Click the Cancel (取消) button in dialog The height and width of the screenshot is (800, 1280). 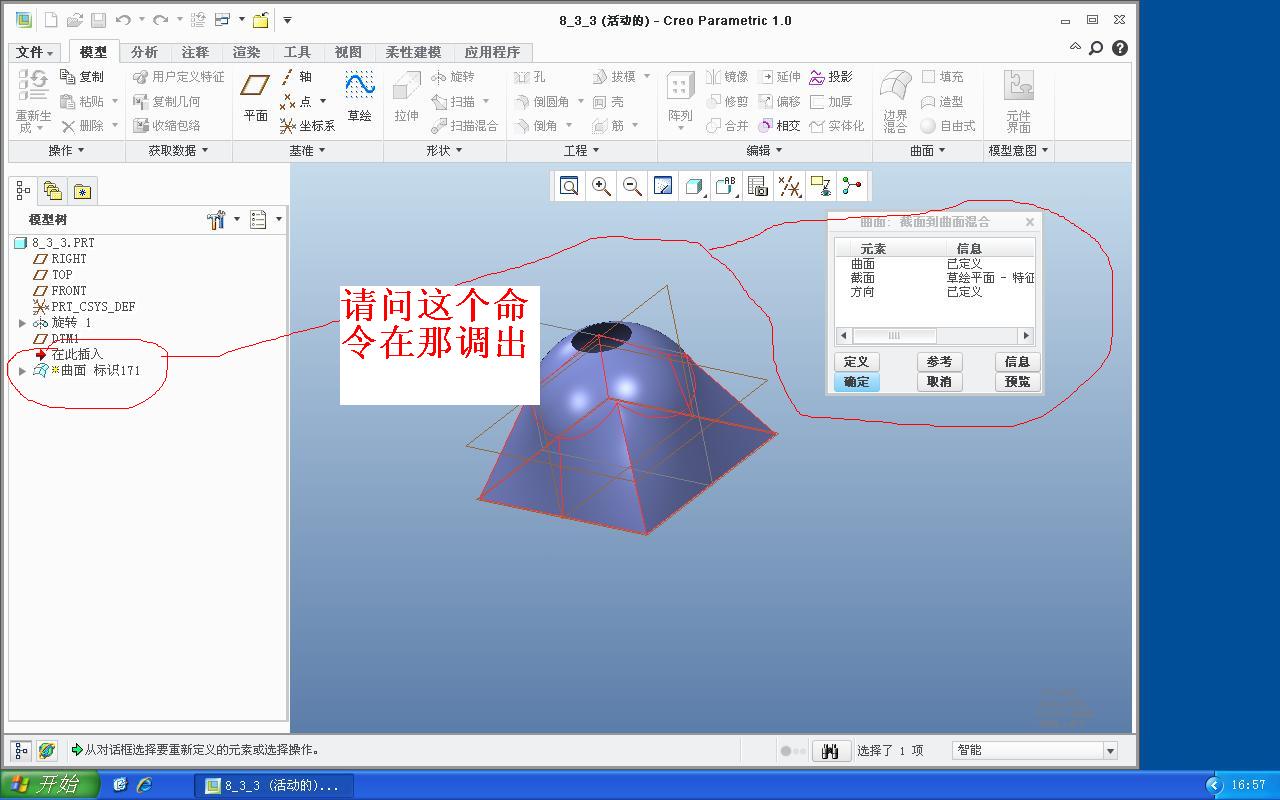point(939,382)
